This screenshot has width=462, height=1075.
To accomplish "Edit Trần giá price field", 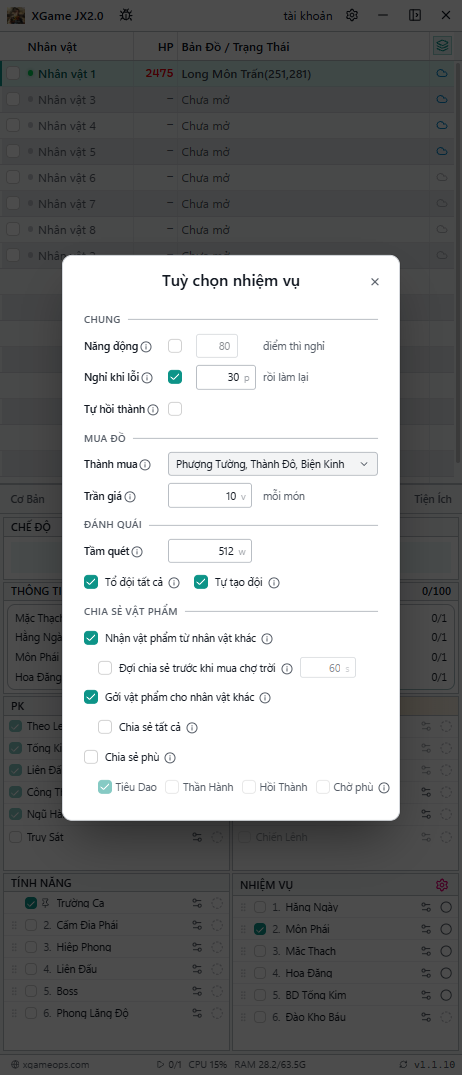I will (x=210, y=496).
